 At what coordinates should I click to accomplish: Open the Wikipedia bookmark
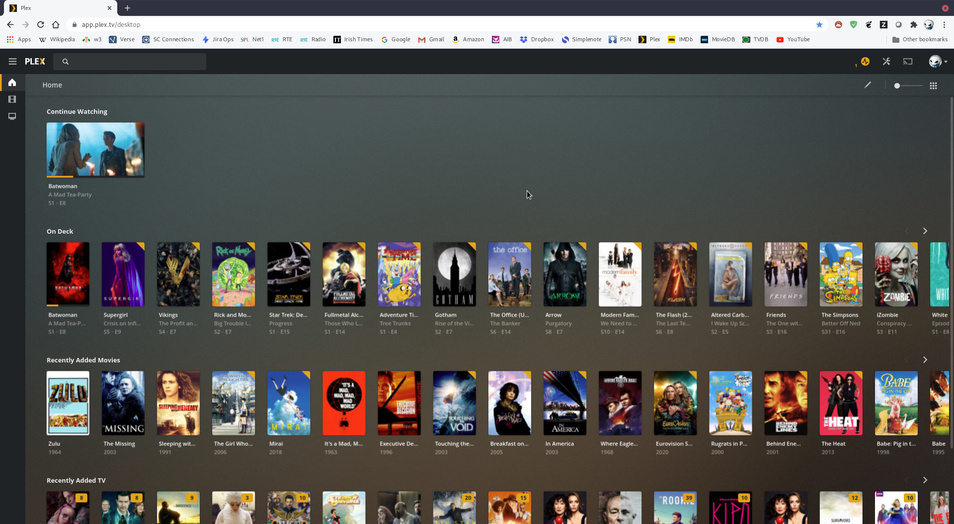[57, 39]
